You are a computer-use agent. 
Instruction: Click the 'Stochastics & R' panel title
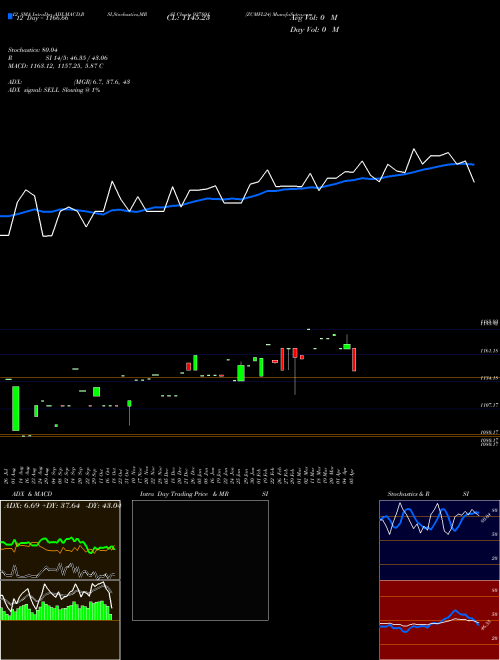click(408, 494)
